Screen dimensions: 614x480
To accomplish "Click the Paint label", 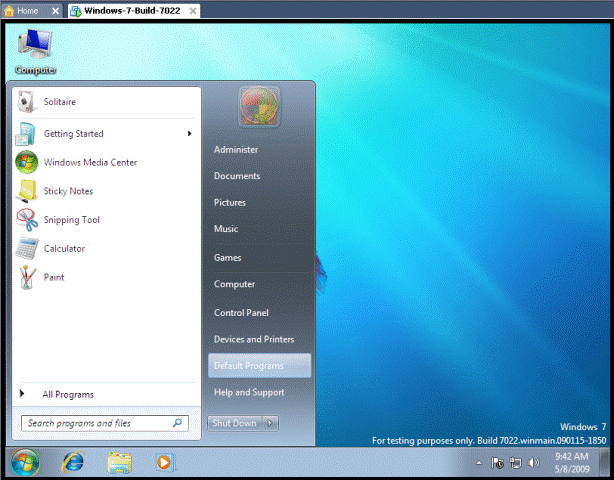I will point(54,277).
